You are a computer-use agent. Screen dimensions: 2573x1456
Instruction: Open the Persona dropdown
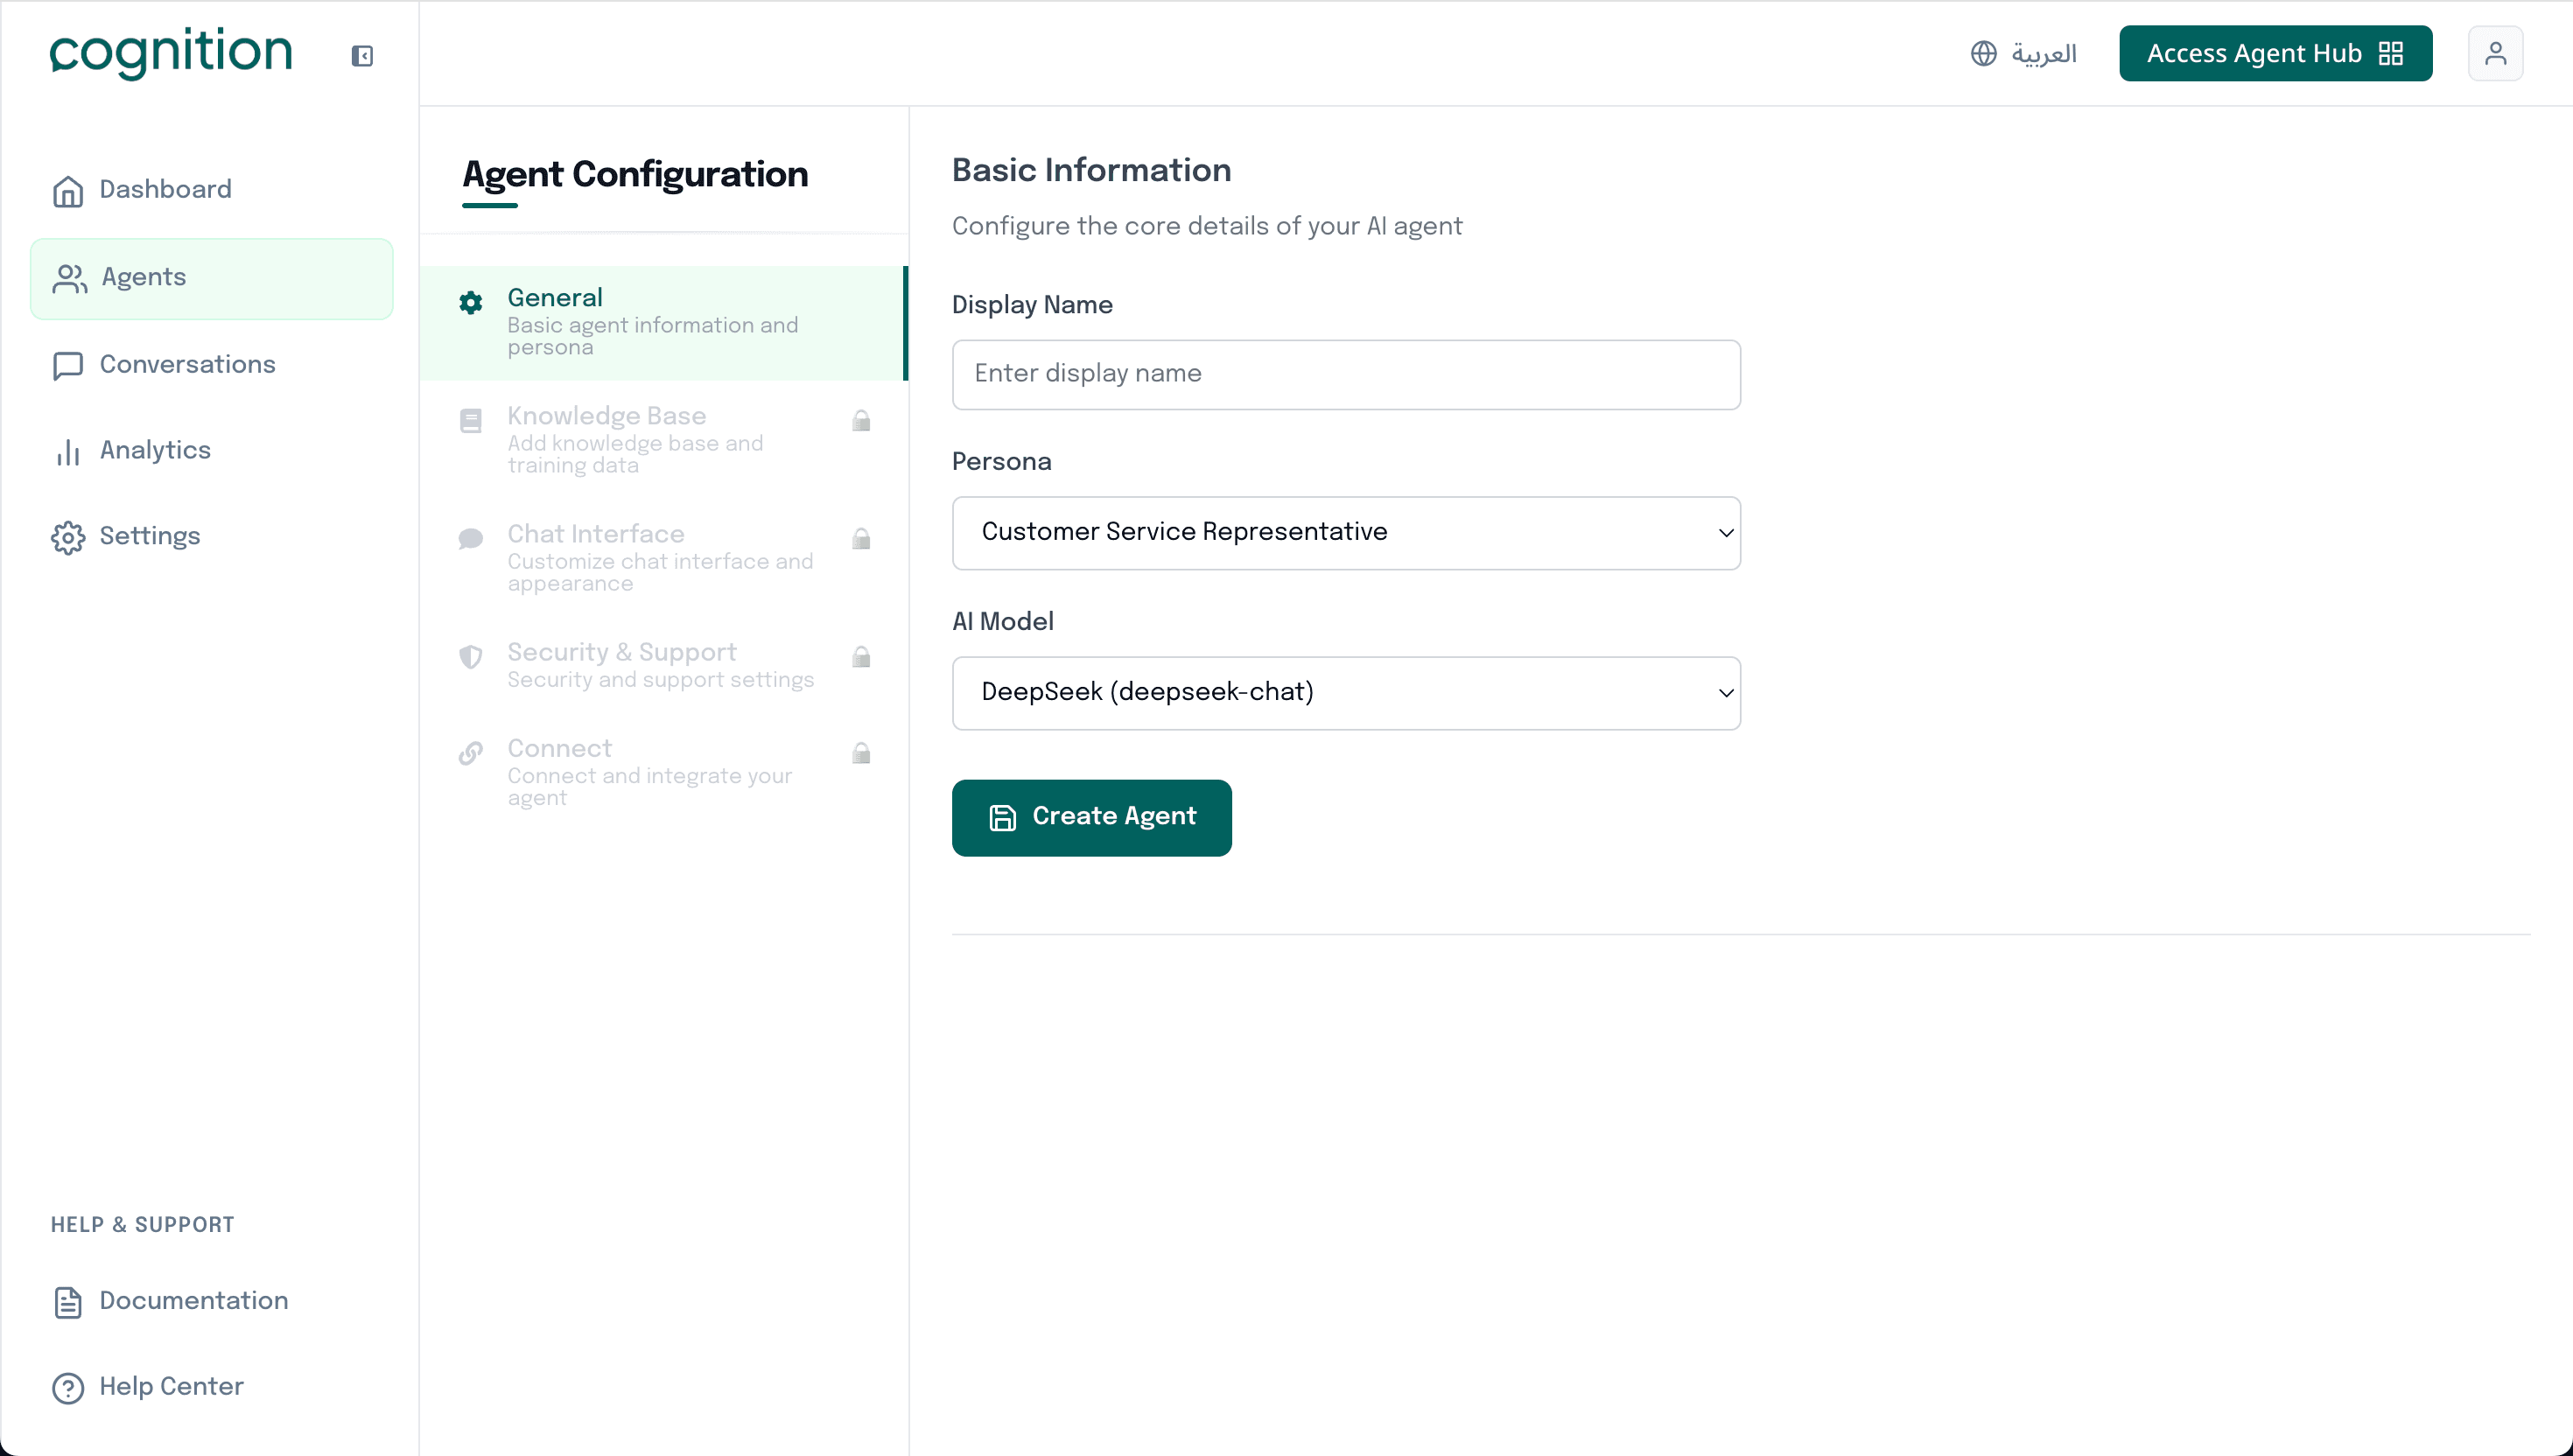[x=1345, y=532]
